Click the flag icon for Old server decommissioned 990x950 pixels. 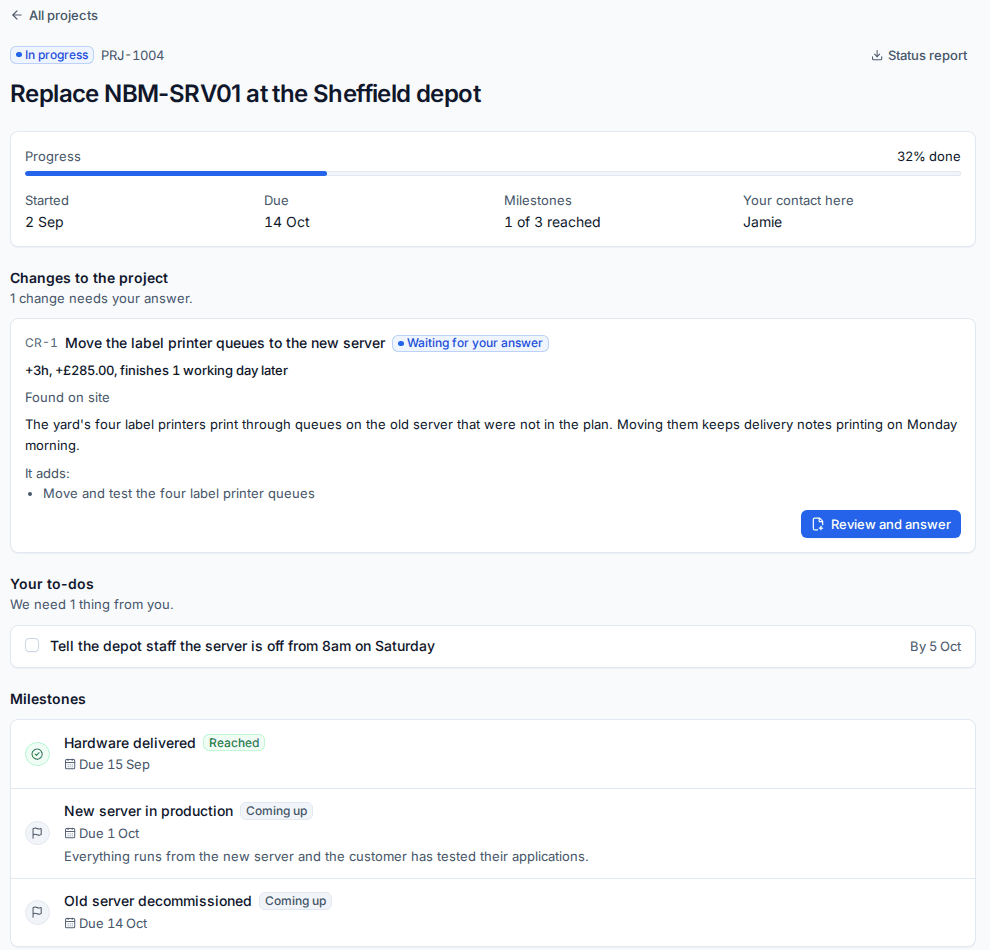pyautogui.click(x=37, y=912)
